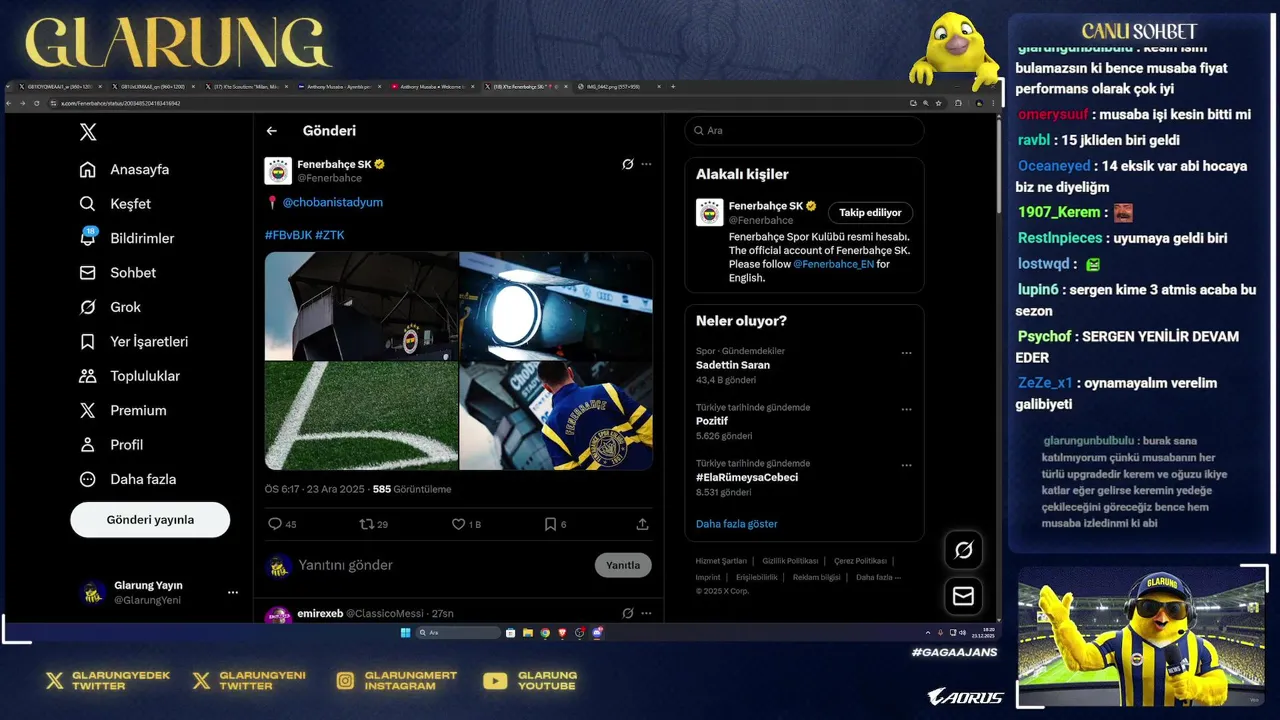Open the #ElaRümeysaCebeci trend

pyautogui.click(x=747, y=477)
